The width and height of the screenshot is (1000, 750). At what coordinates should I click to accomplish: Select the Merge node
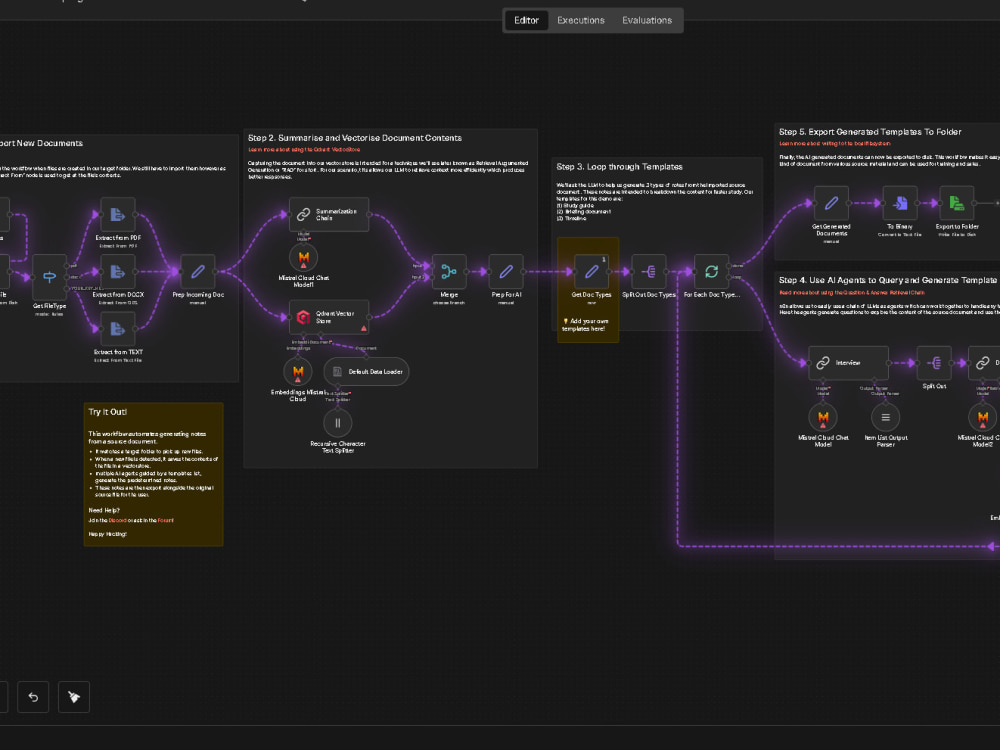[x=449, y=272]
